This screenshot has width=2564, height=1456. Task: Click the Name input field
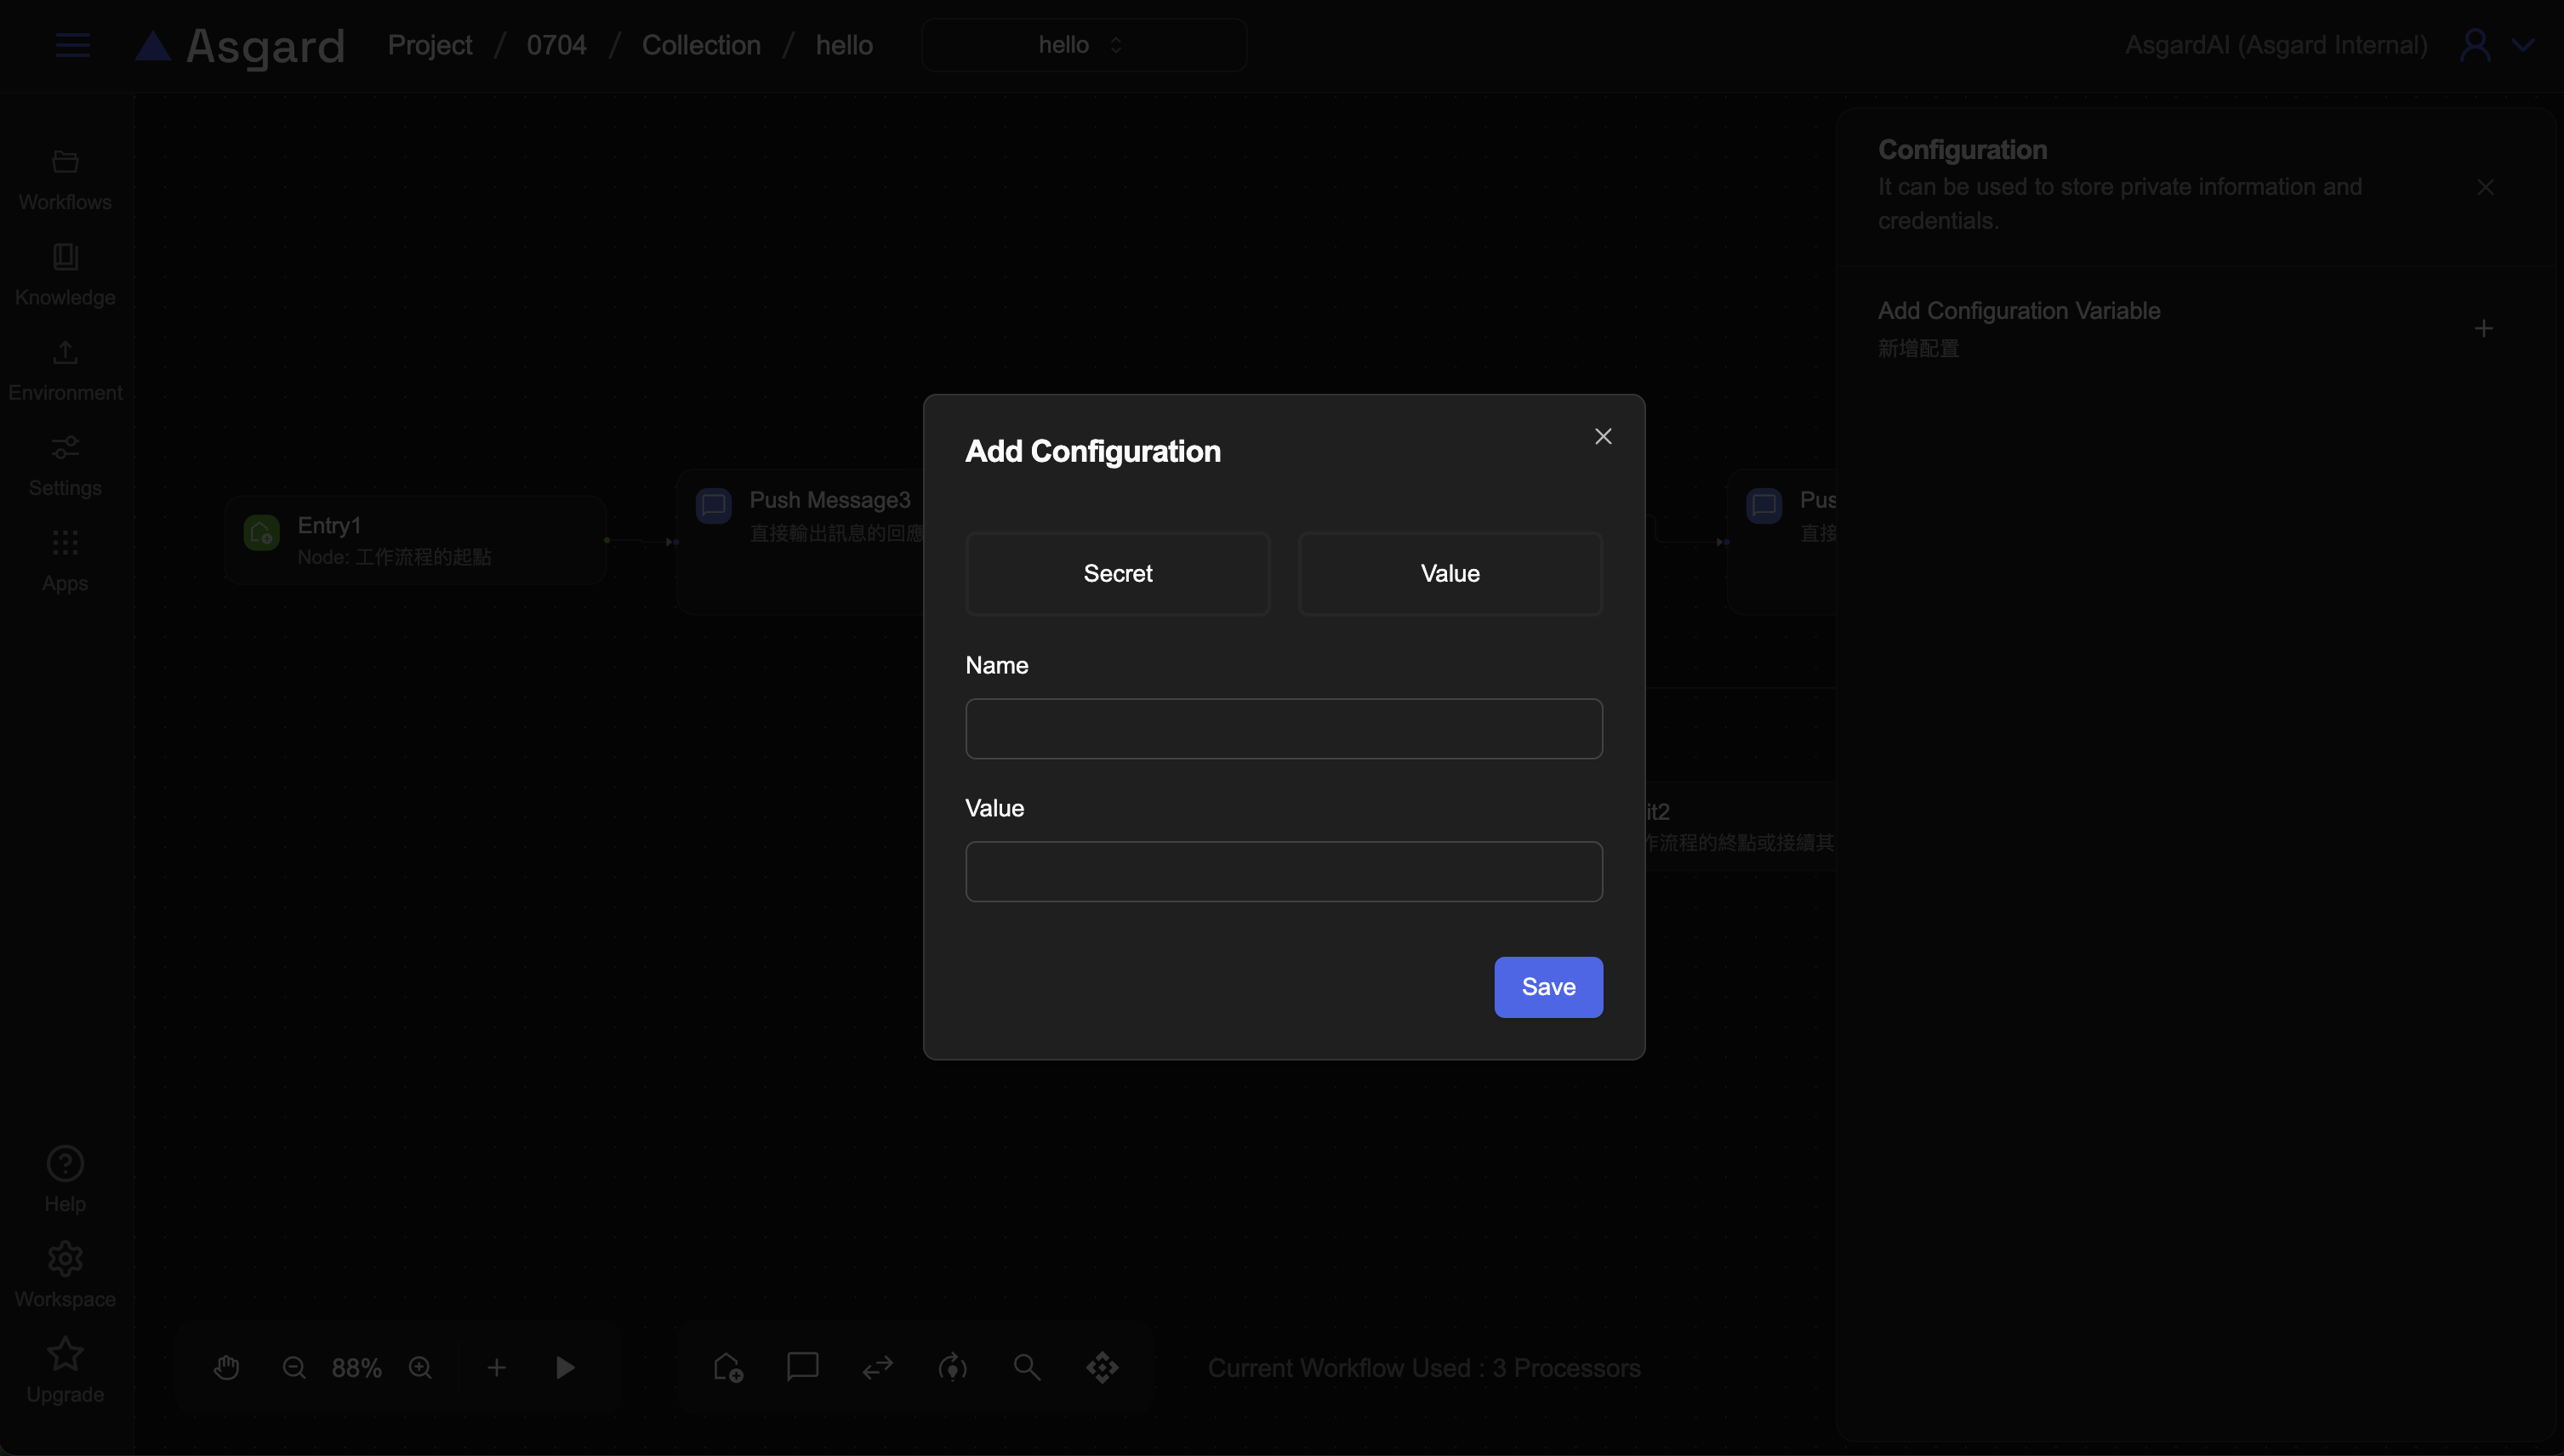pos(1283,728)
